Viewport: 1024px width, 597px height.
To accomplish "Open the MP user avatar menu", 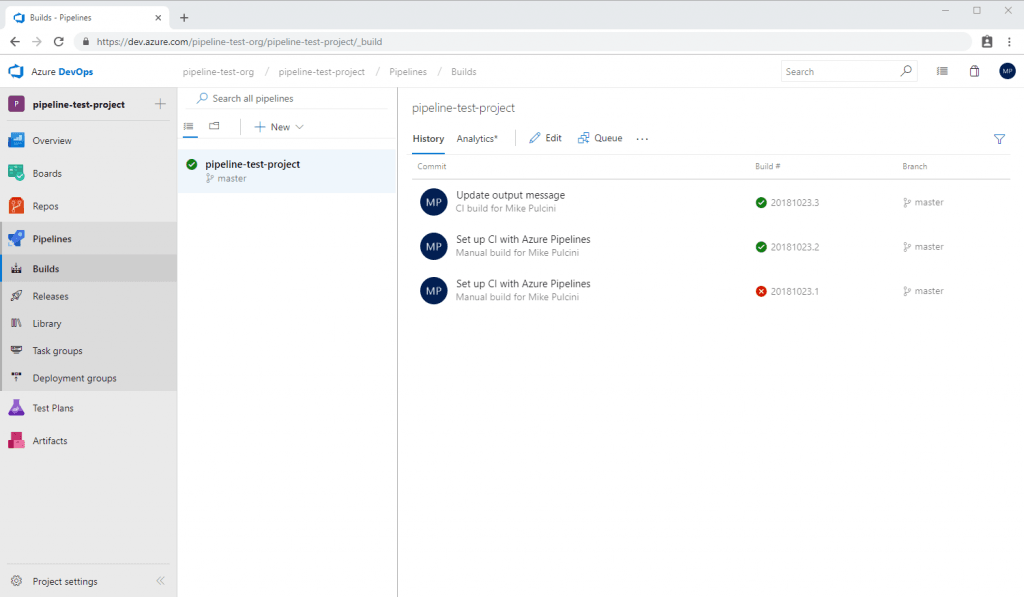I will tap(1008, 71).
